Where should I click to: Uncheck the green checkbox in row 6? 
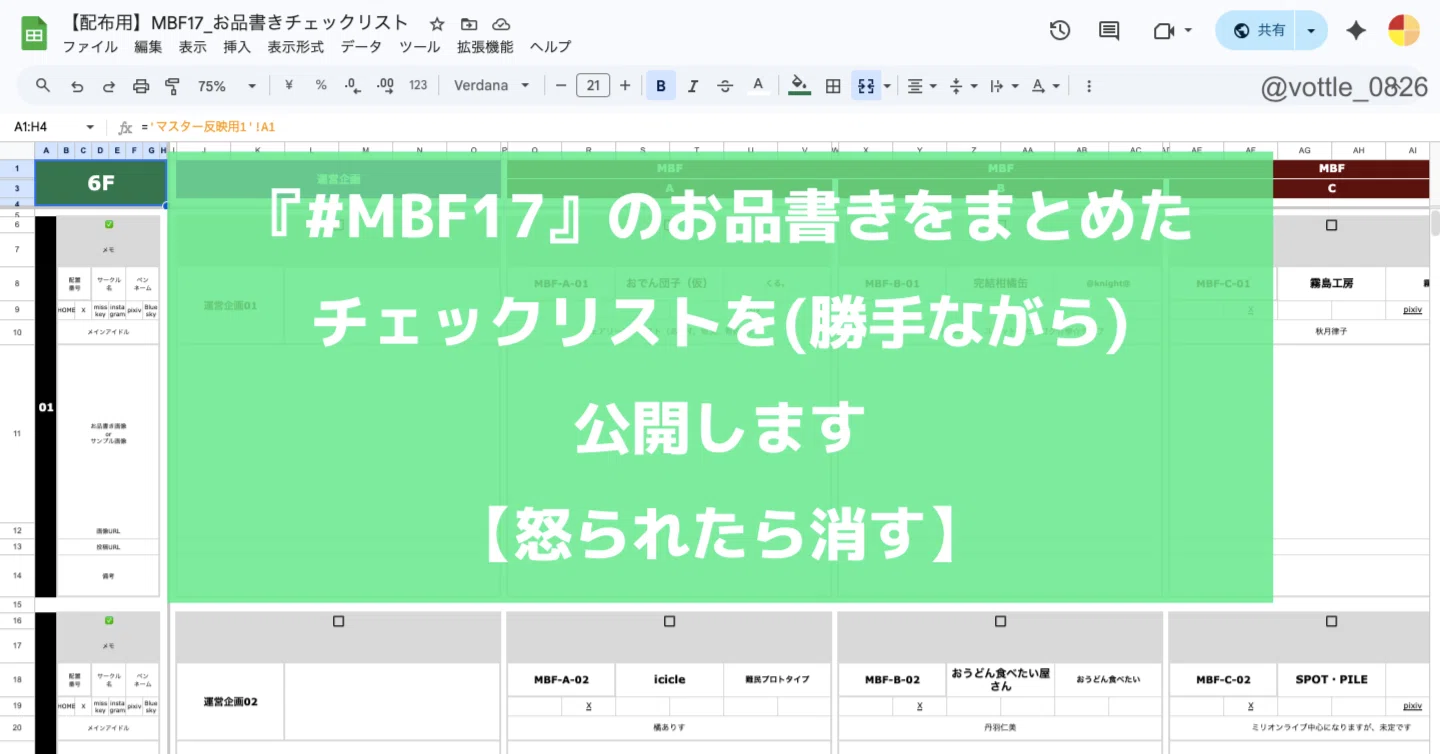pos(108,225)
